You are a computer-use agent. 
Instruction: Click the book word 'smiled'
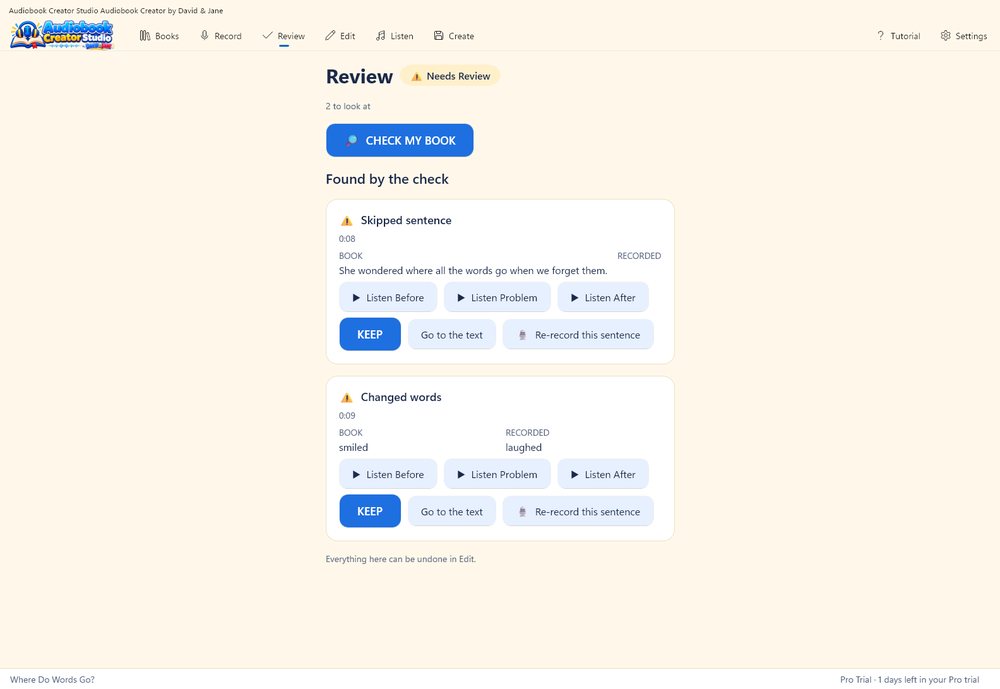pos(353,447)
